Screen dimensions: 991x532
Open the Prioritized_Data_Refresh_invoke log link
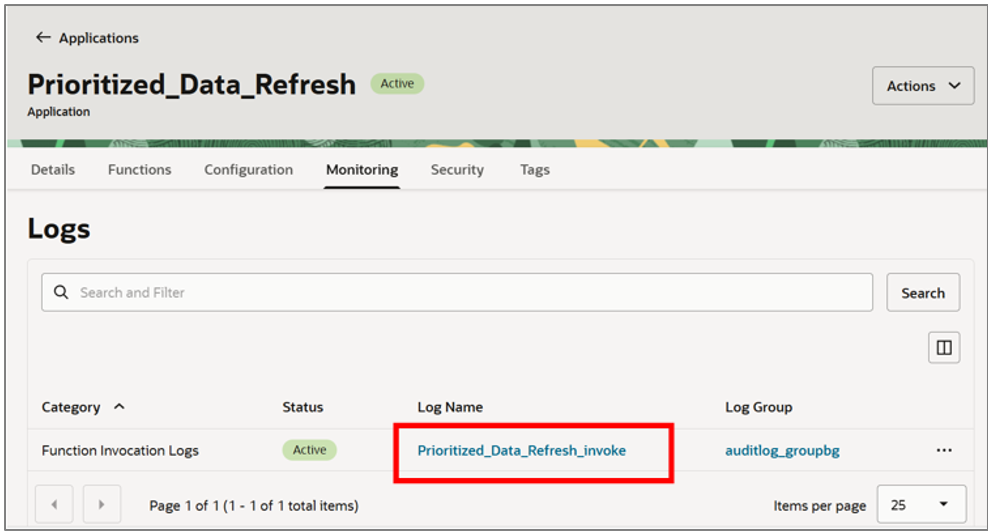(521, 451)
